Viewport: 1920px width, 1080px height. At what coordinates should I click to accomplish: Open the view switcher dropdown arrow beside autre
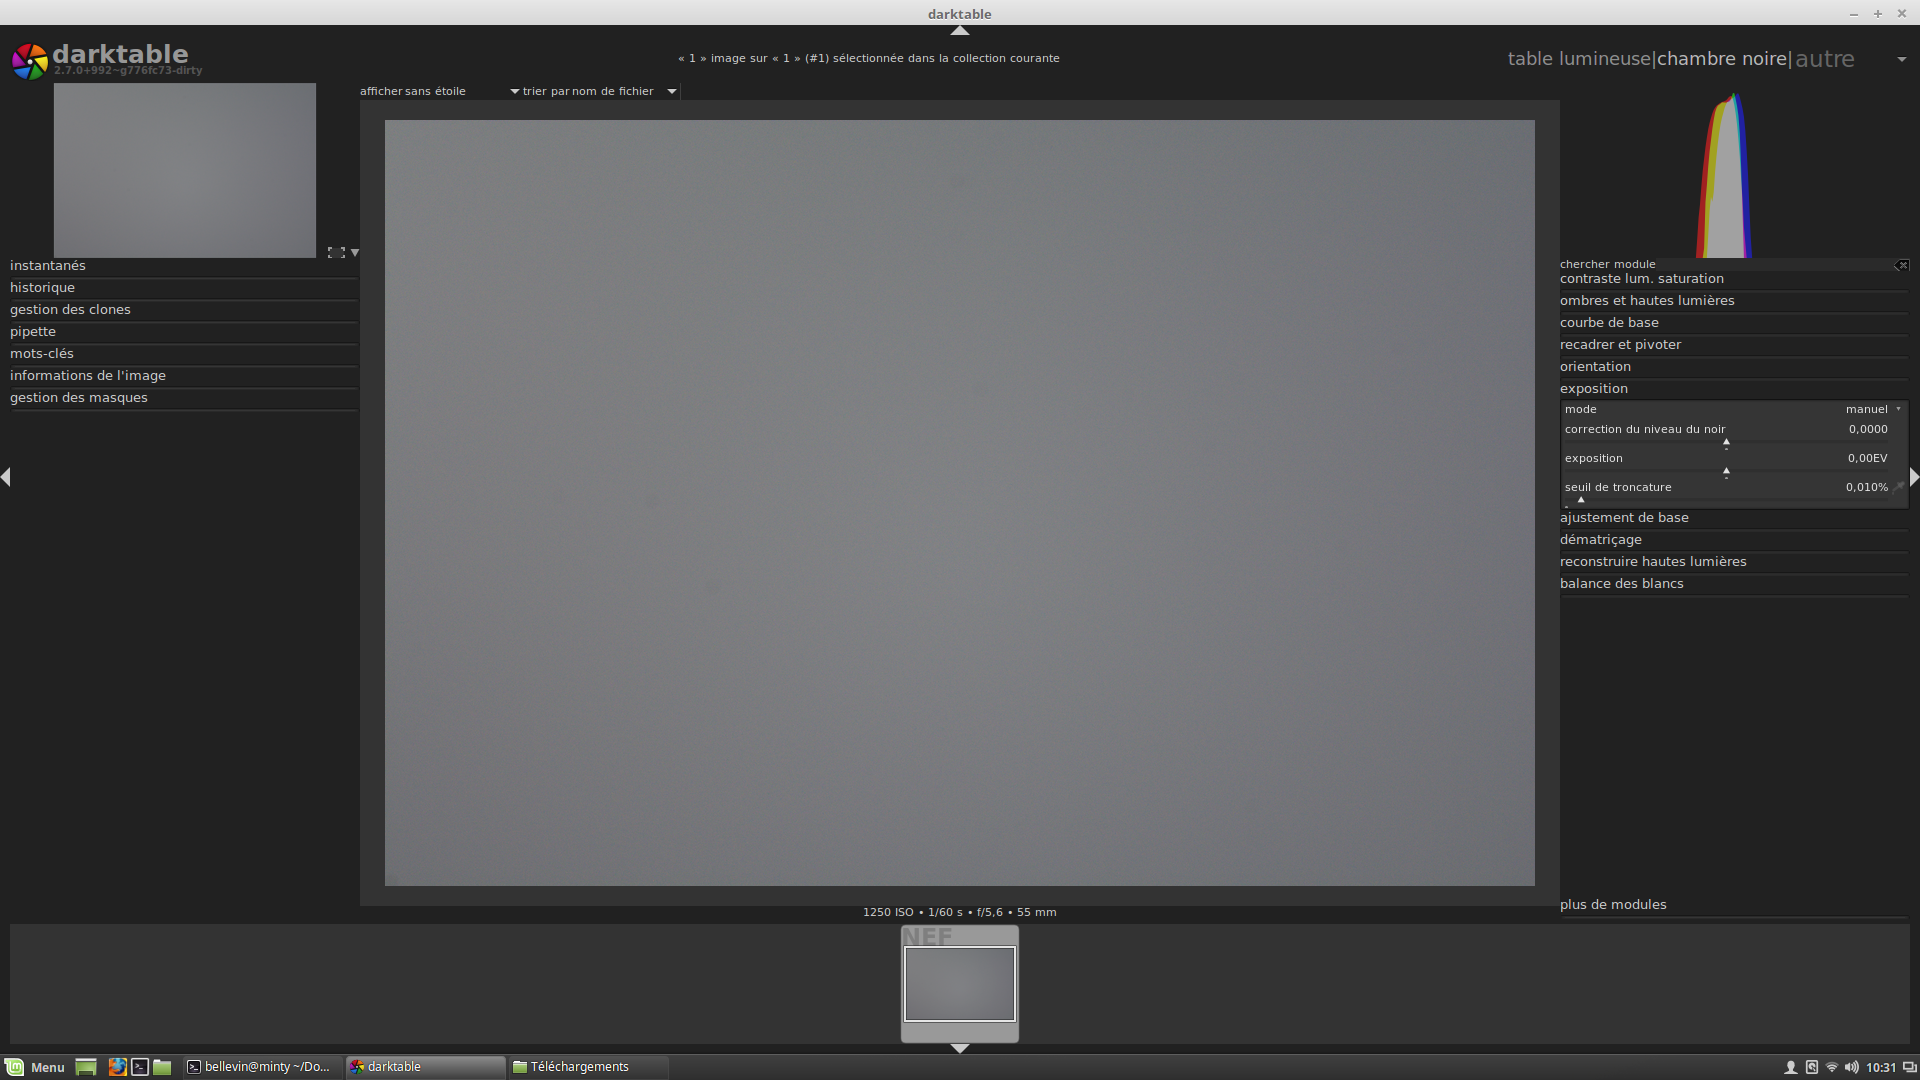coord(1901,59)
